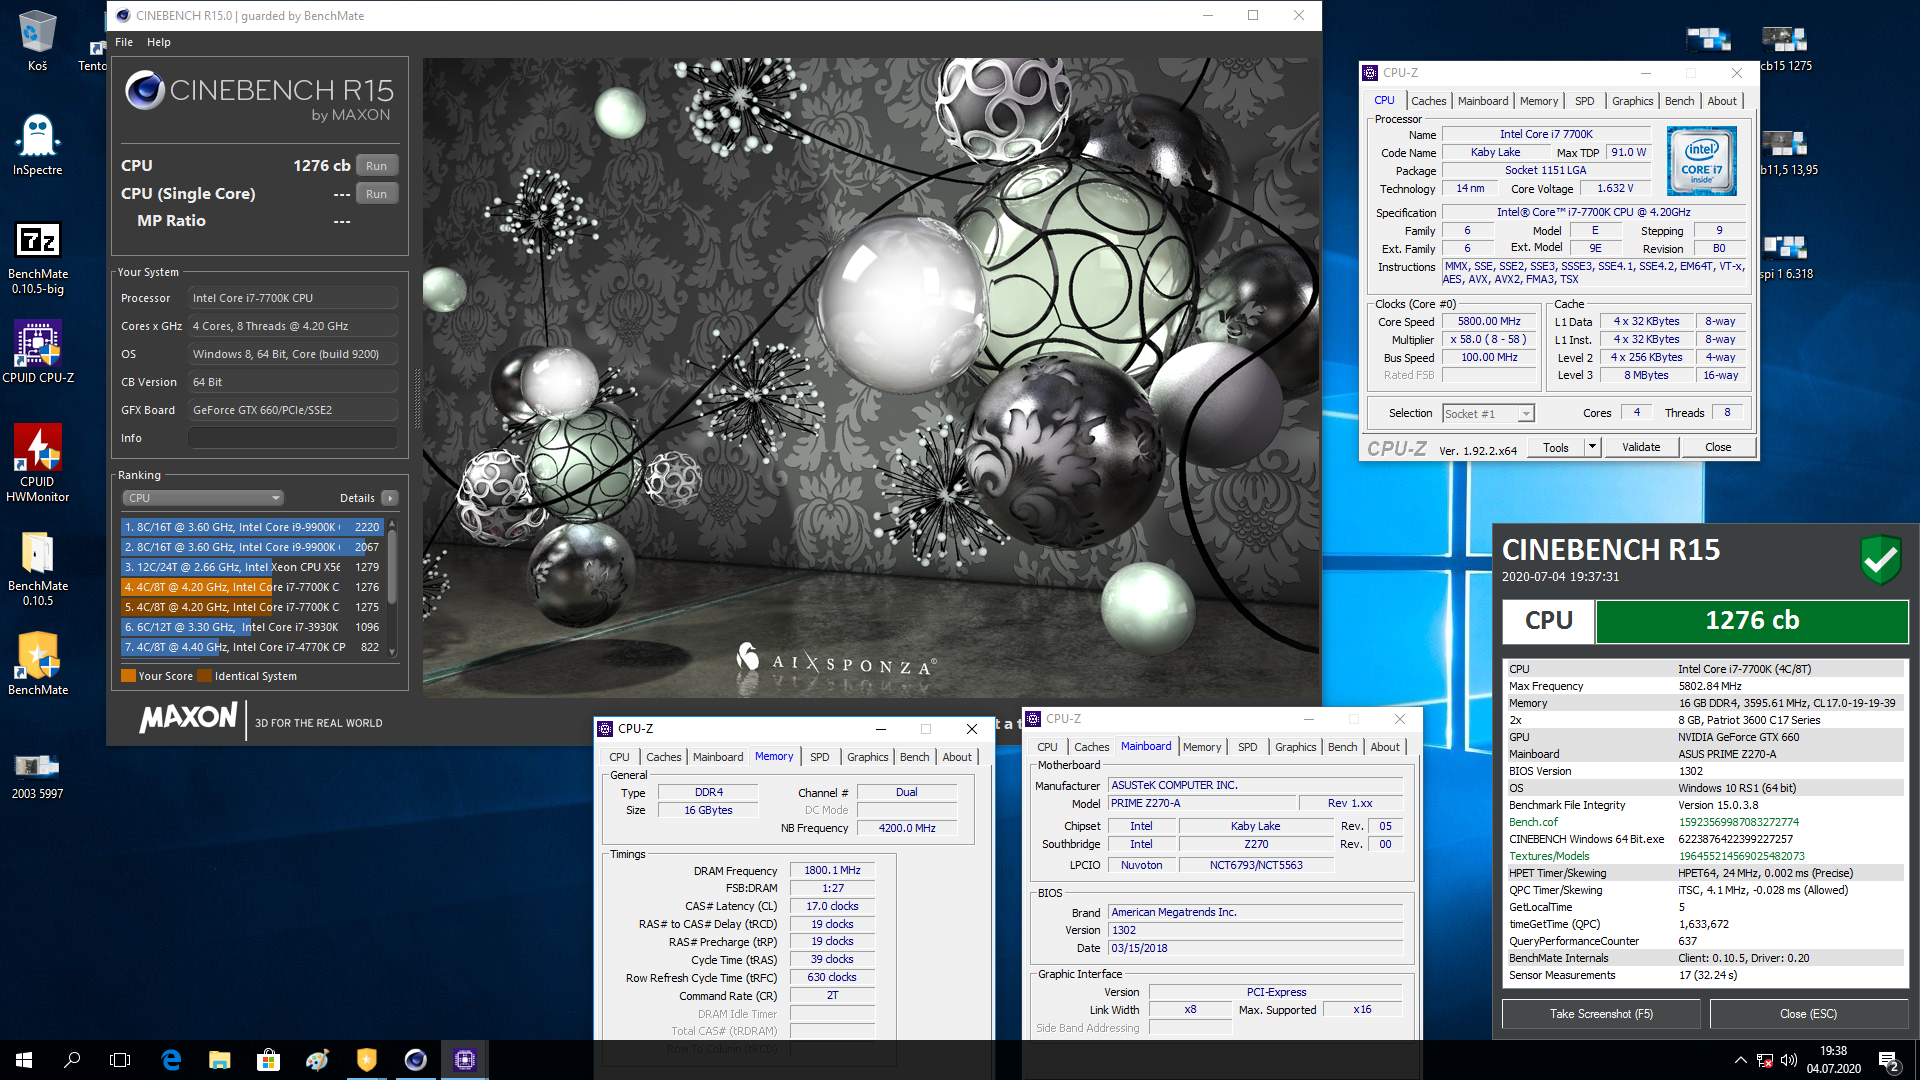This screenshot has width=1920, height=1080.
Task: Select the orange '4. 4C/8T @ 4.20 GHz' ranking row
Action: click(x=252, y=587)
